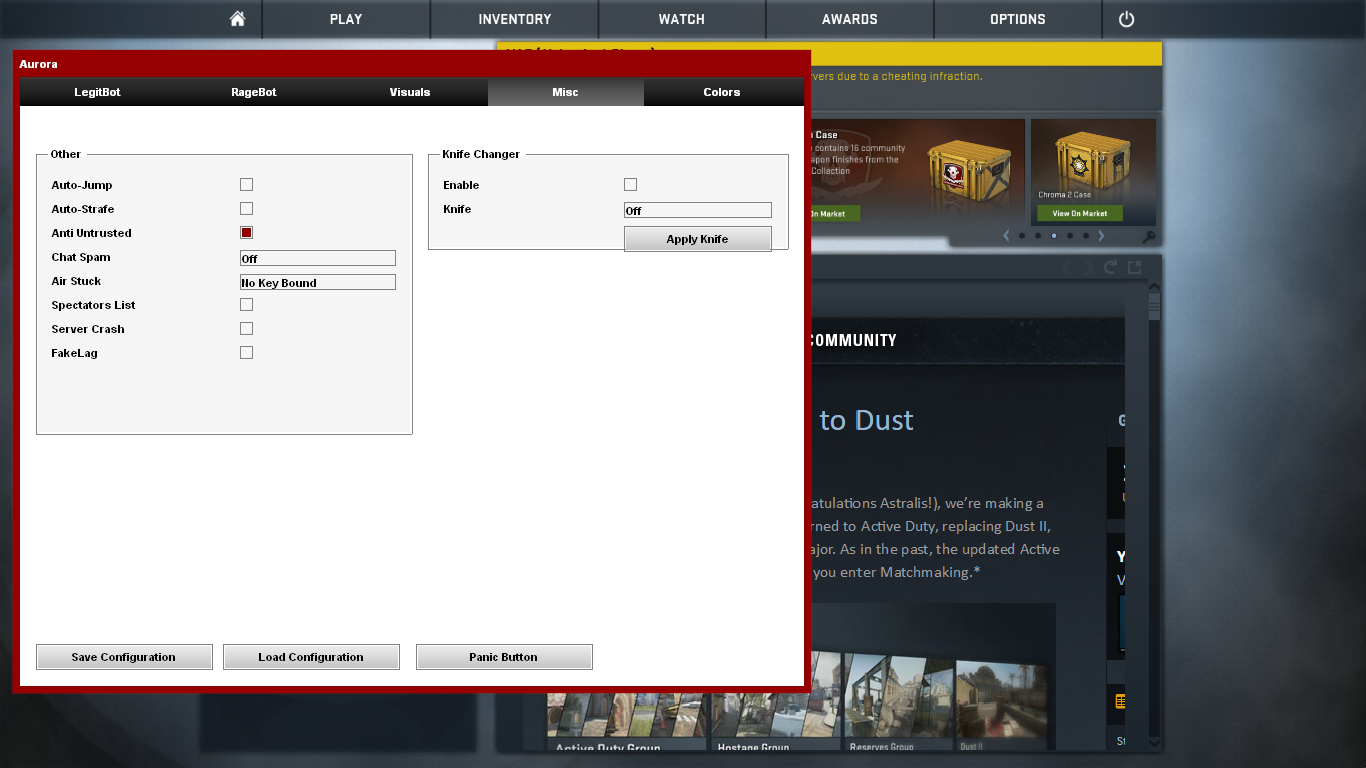Show previous store carousel item arrow
This screenshot has width=1366, height=768.
coord(1006,236)
